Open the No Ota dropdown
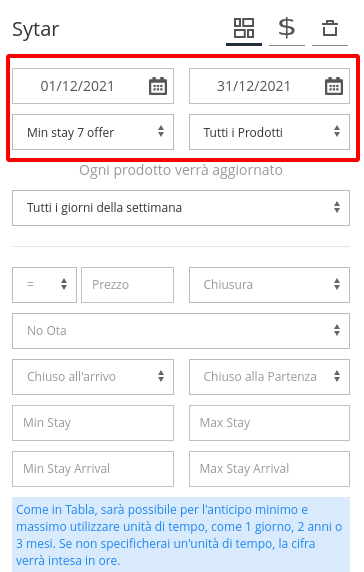The width and height of the screenshot is (364, 572). click(181, 331)
